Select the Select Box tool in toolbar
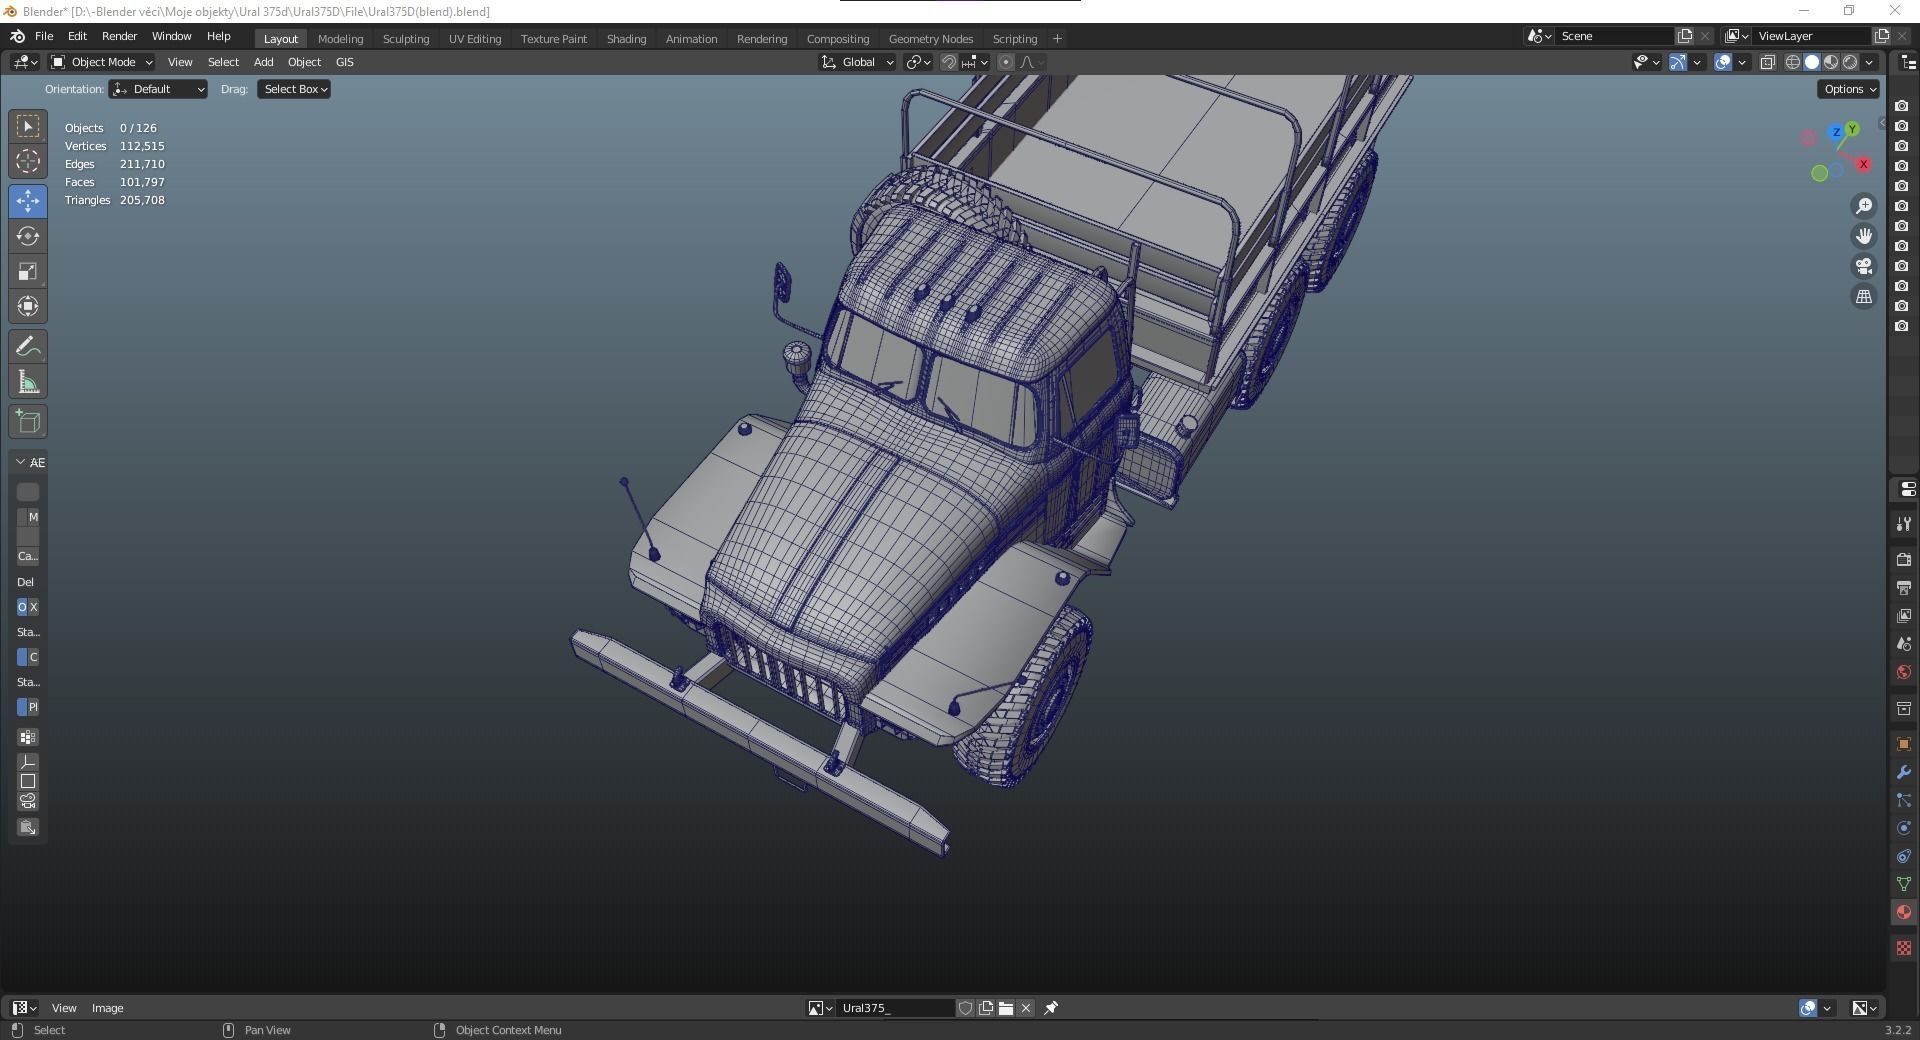1920x1040 pixels. point(28,126)
